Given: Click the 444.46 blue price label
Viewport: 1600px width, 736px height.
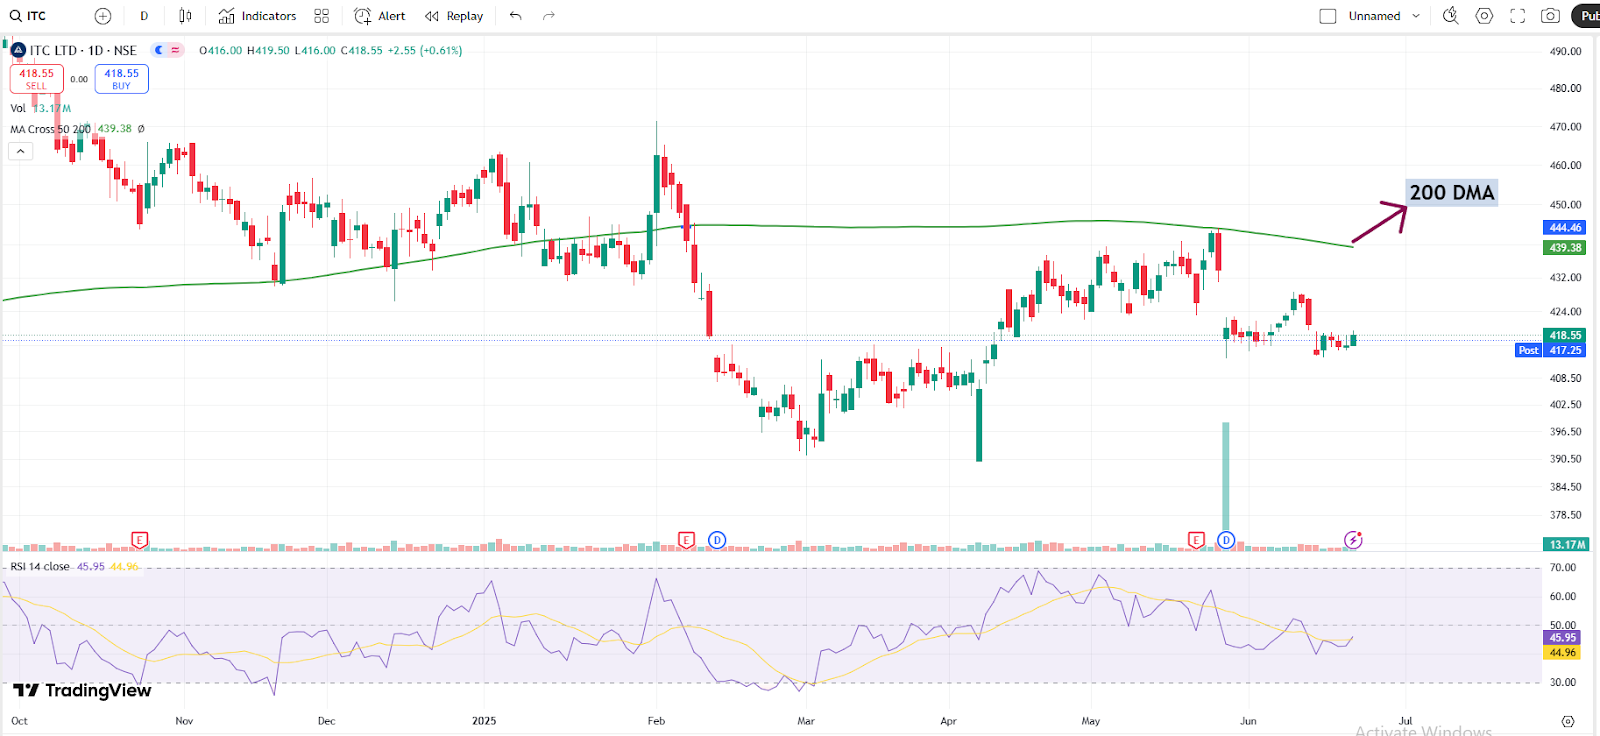Looking at the screenshot, I should [x=1565, y=228].
